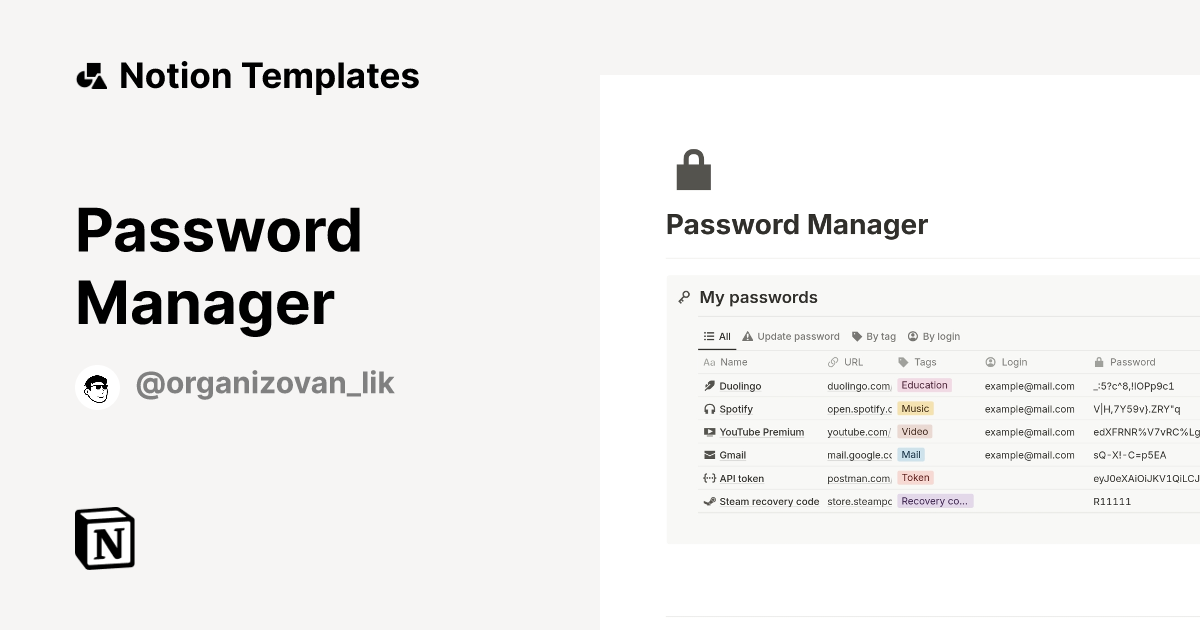Click the lock page icon above Password Manager
The width and height of the screenshot is (1200, 630).
(x=696, y=169)
